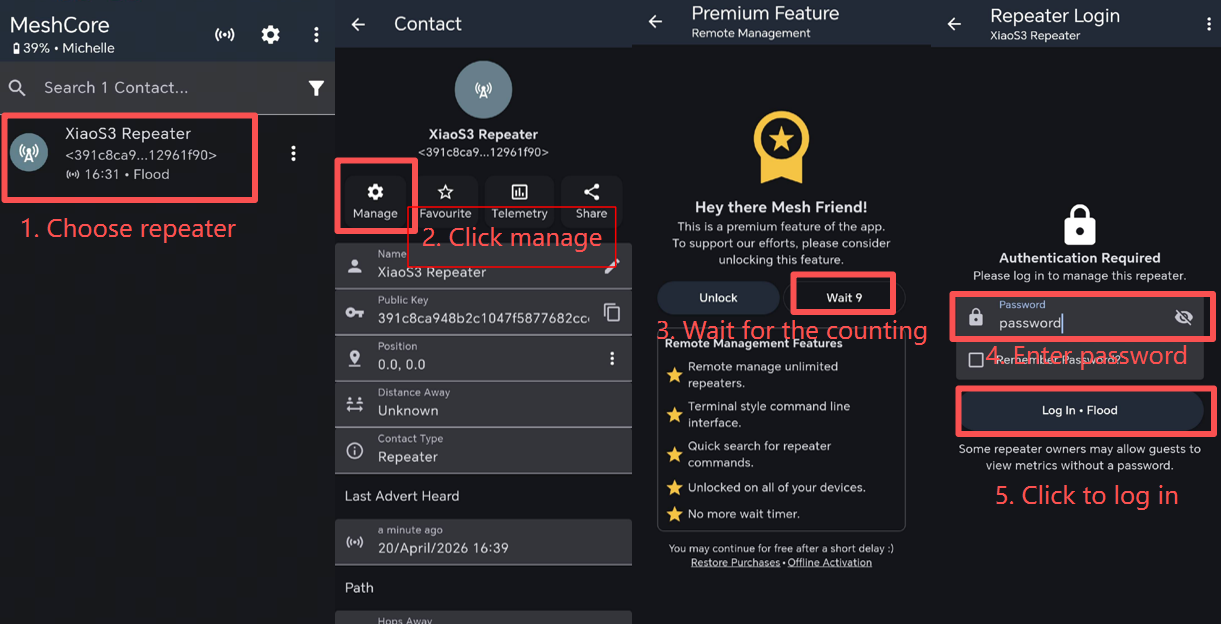Open MeshCore header overflow menu
Viewport: 1221px width, 624px height.
tap(316, 35)
